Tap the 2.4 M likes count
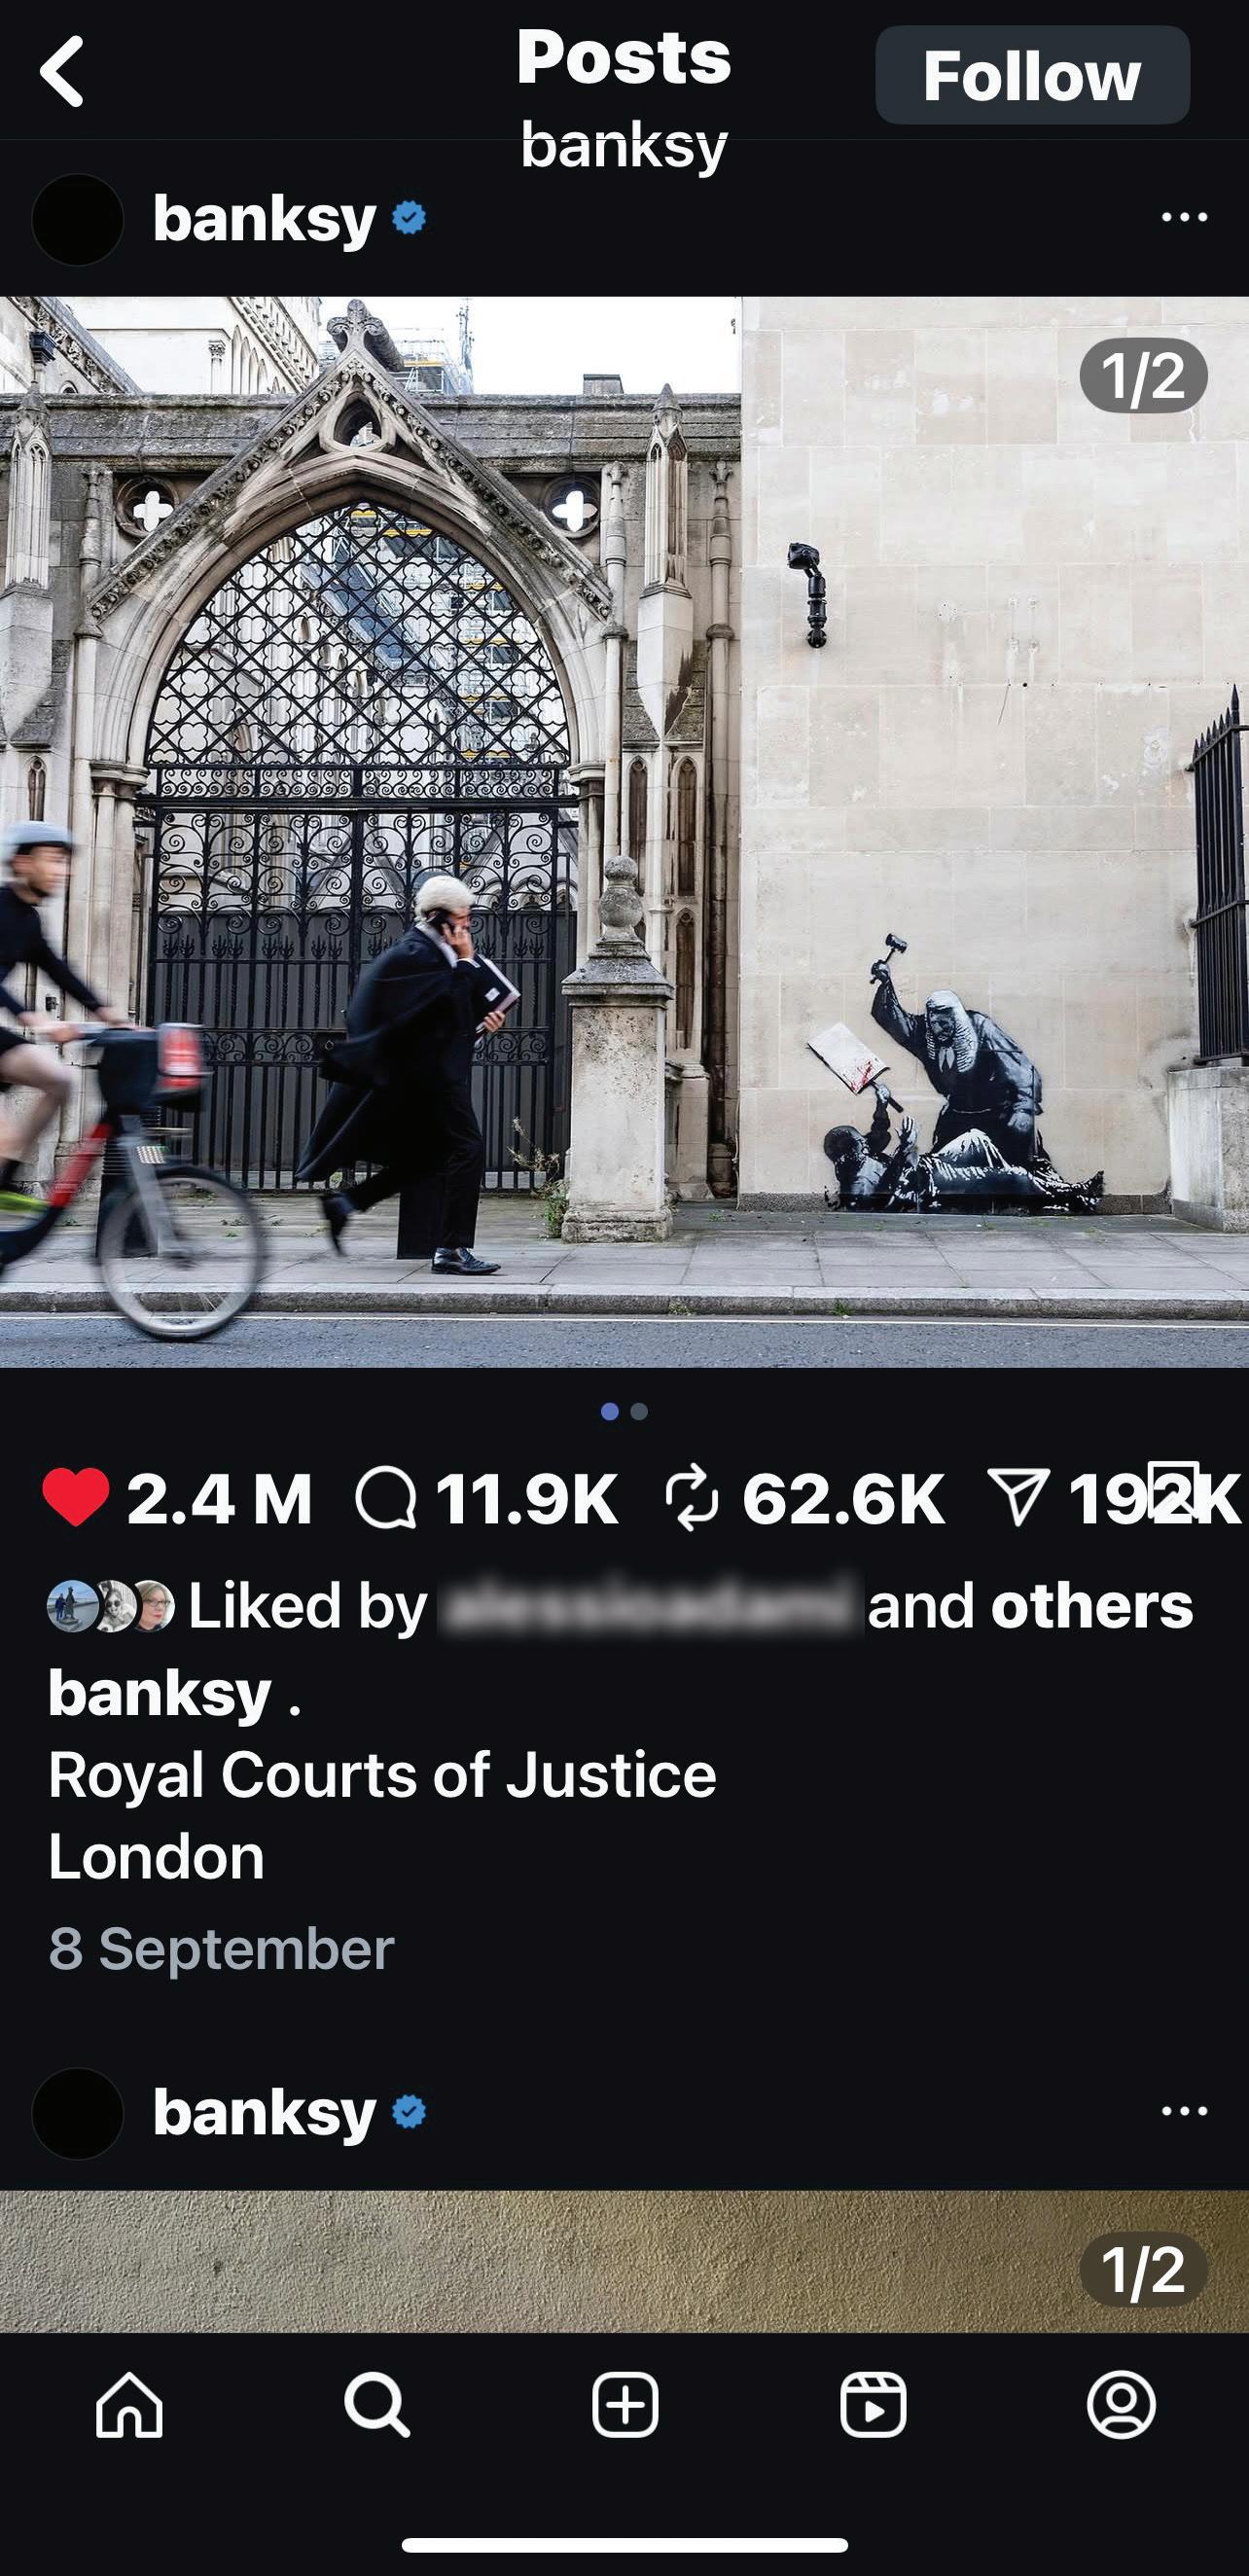This screenshot has height=2576, width=1249. click(x=220, y=1499)
